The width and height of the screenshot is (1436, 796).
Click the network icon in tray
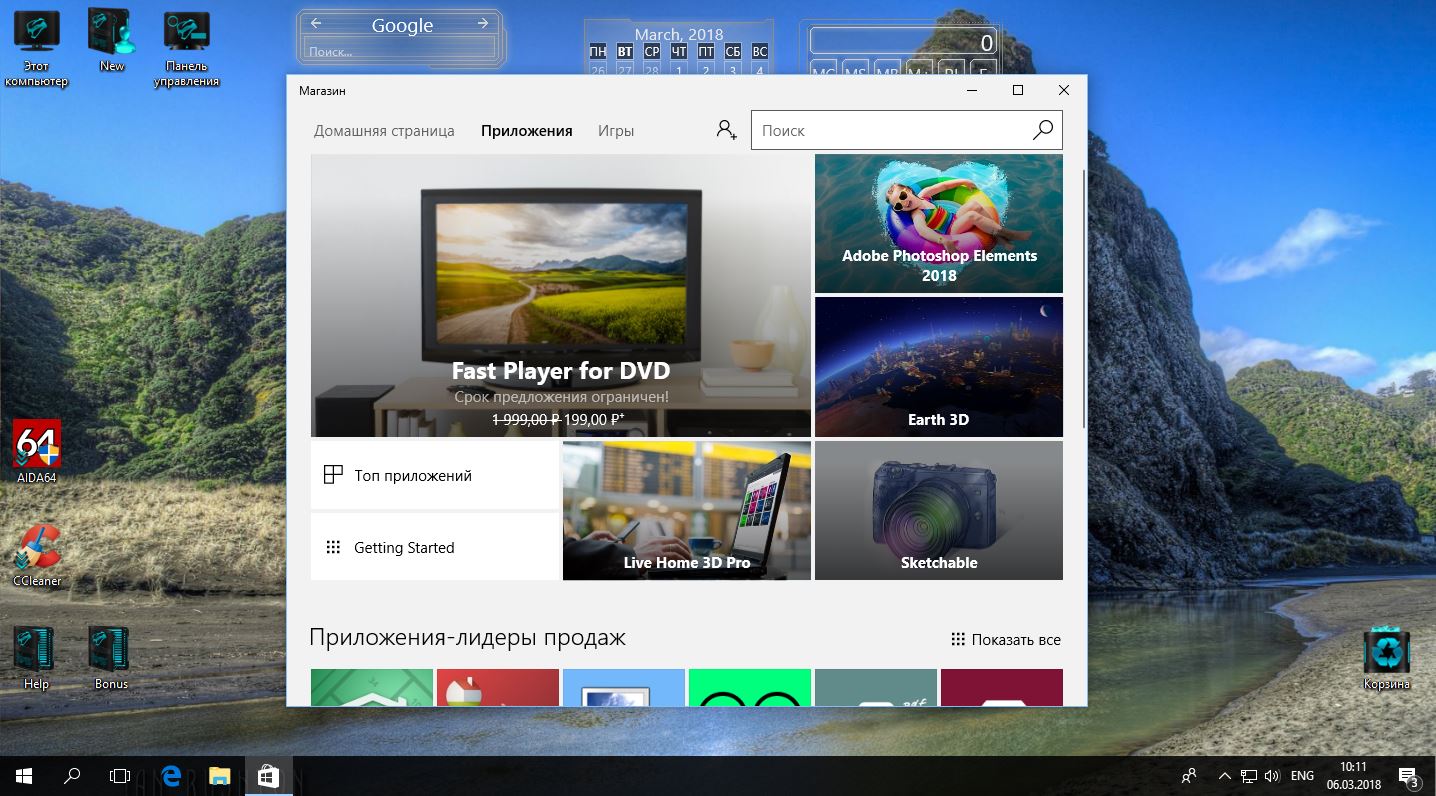pyautogui.click(x=1249, y=775)
